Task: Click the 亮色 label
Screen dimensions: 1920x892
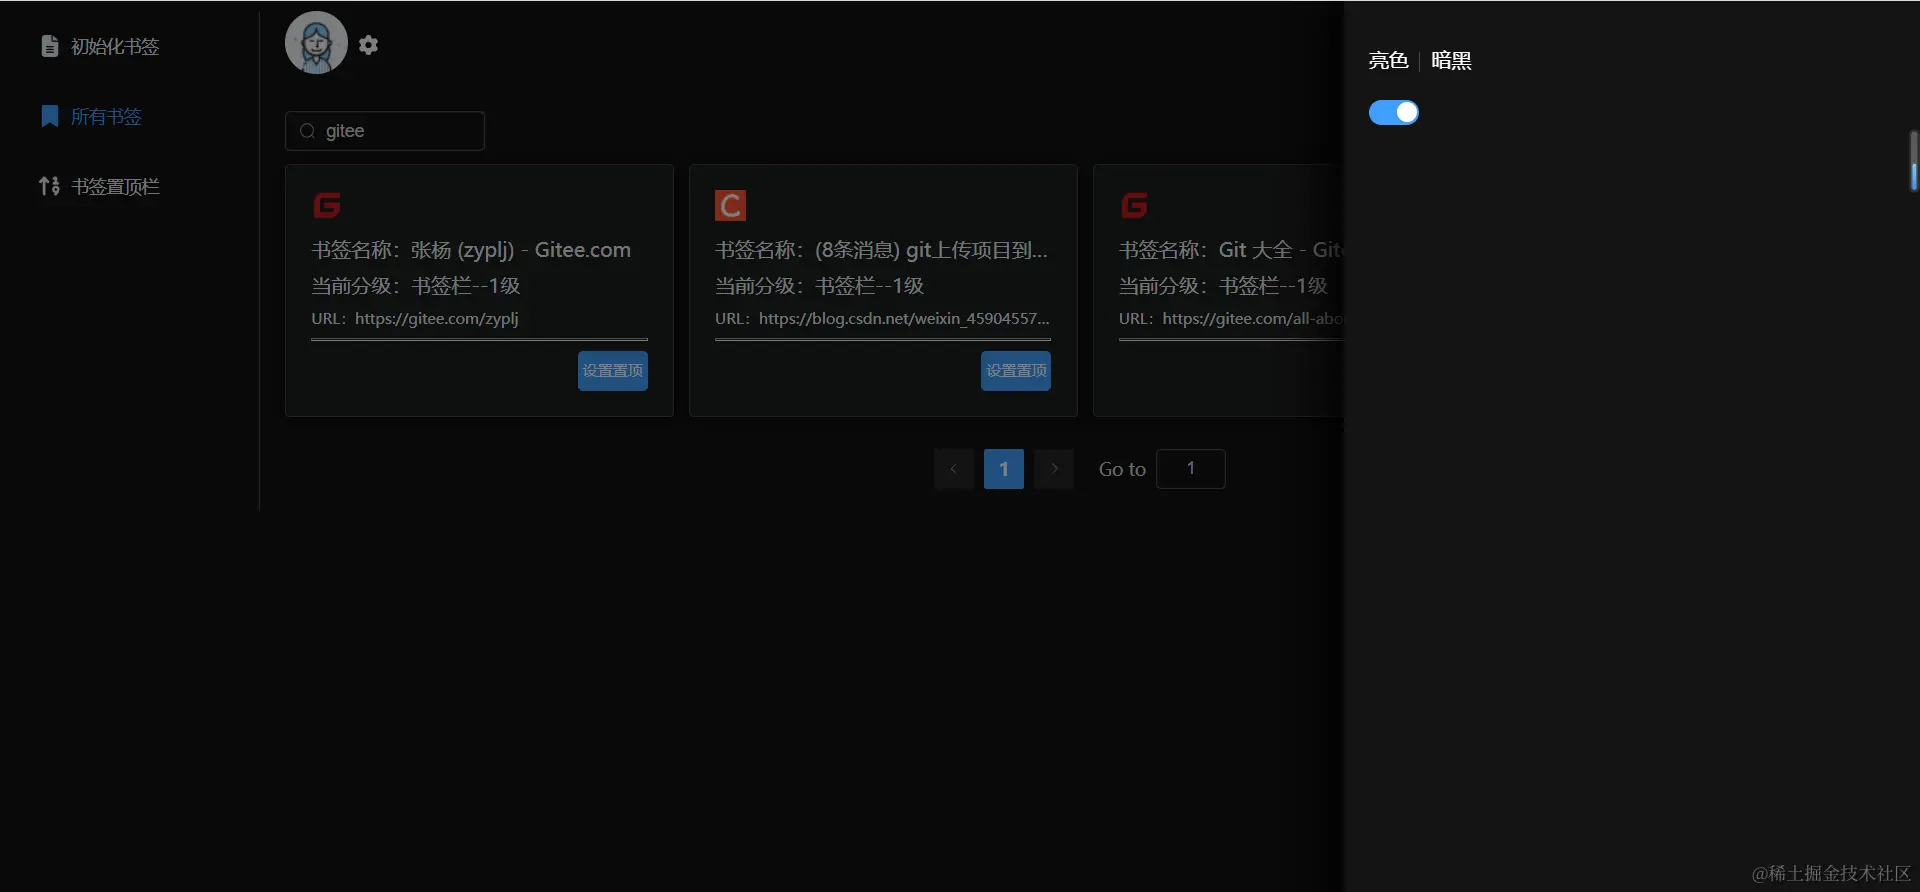Action: [x=1388, y=61]
